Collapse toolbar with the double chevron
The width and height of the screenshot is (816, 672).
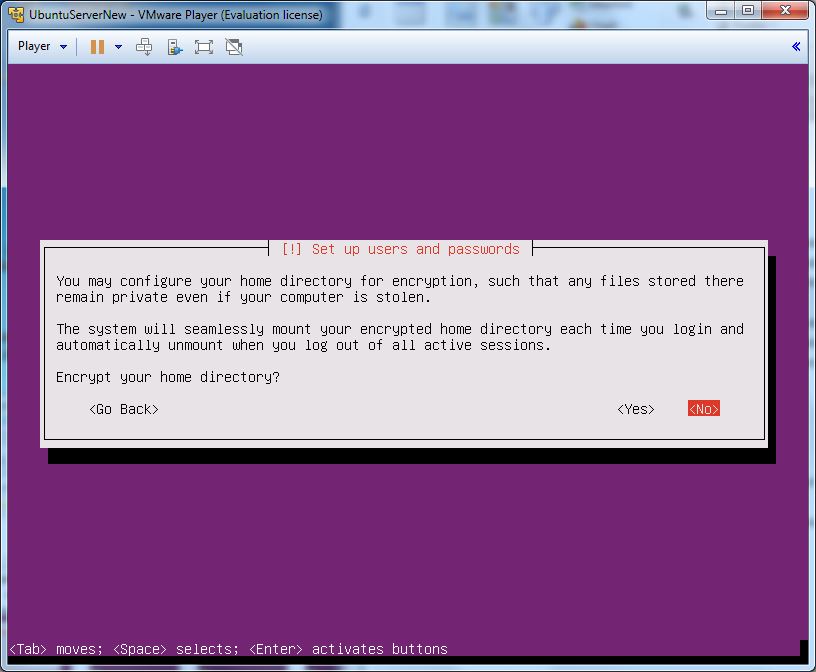[796, 47]
